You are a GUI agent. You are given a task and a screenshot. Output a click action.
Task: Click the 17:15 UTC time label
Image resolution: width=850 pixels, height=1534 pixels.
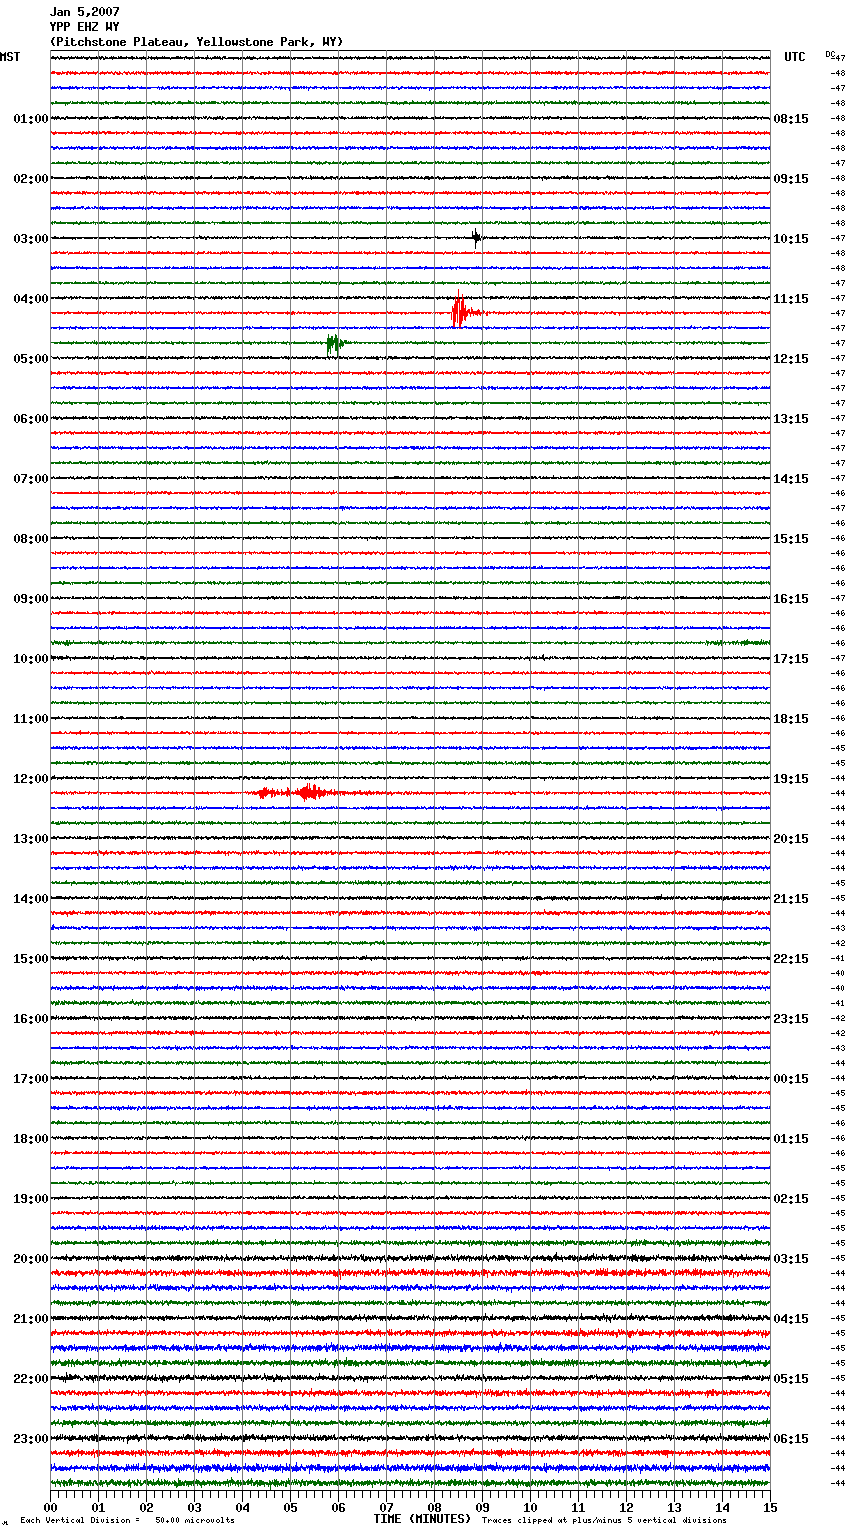click(x=791, y=659)
